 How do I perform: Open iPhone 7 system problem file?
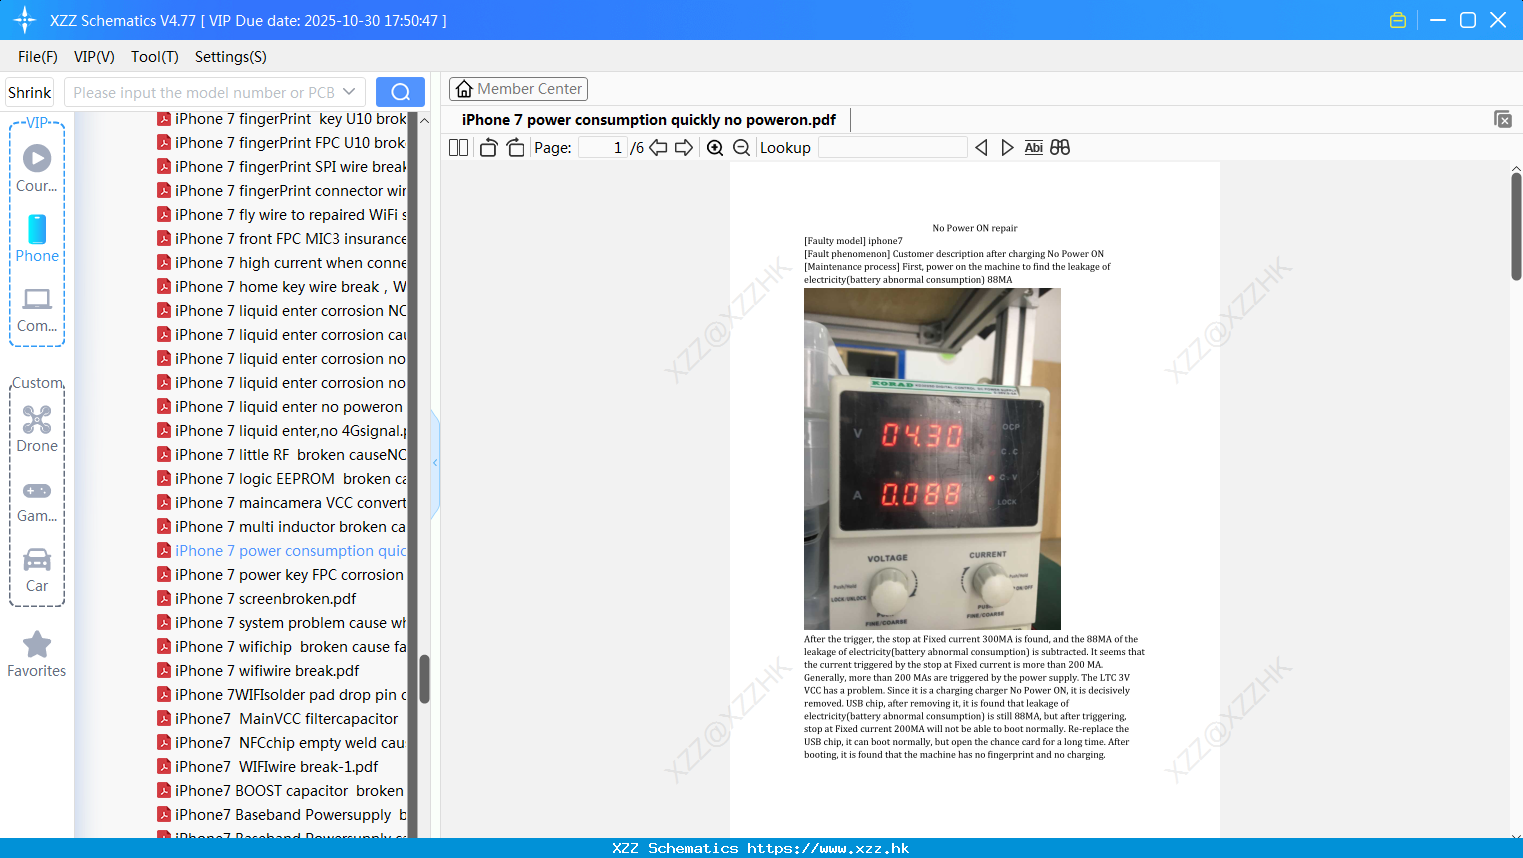281,623
